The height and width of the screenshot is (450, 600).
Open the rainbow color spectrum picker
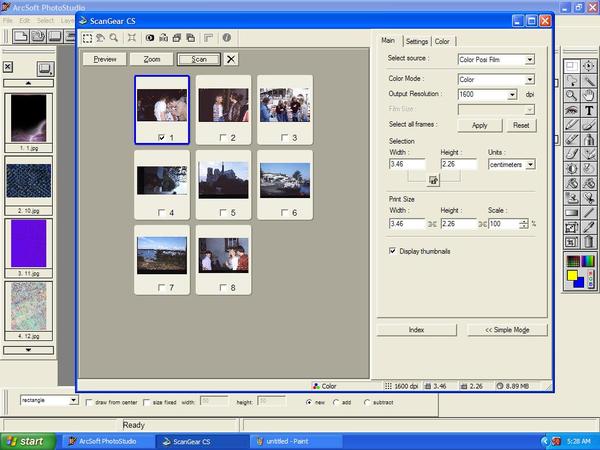[589, 261]
